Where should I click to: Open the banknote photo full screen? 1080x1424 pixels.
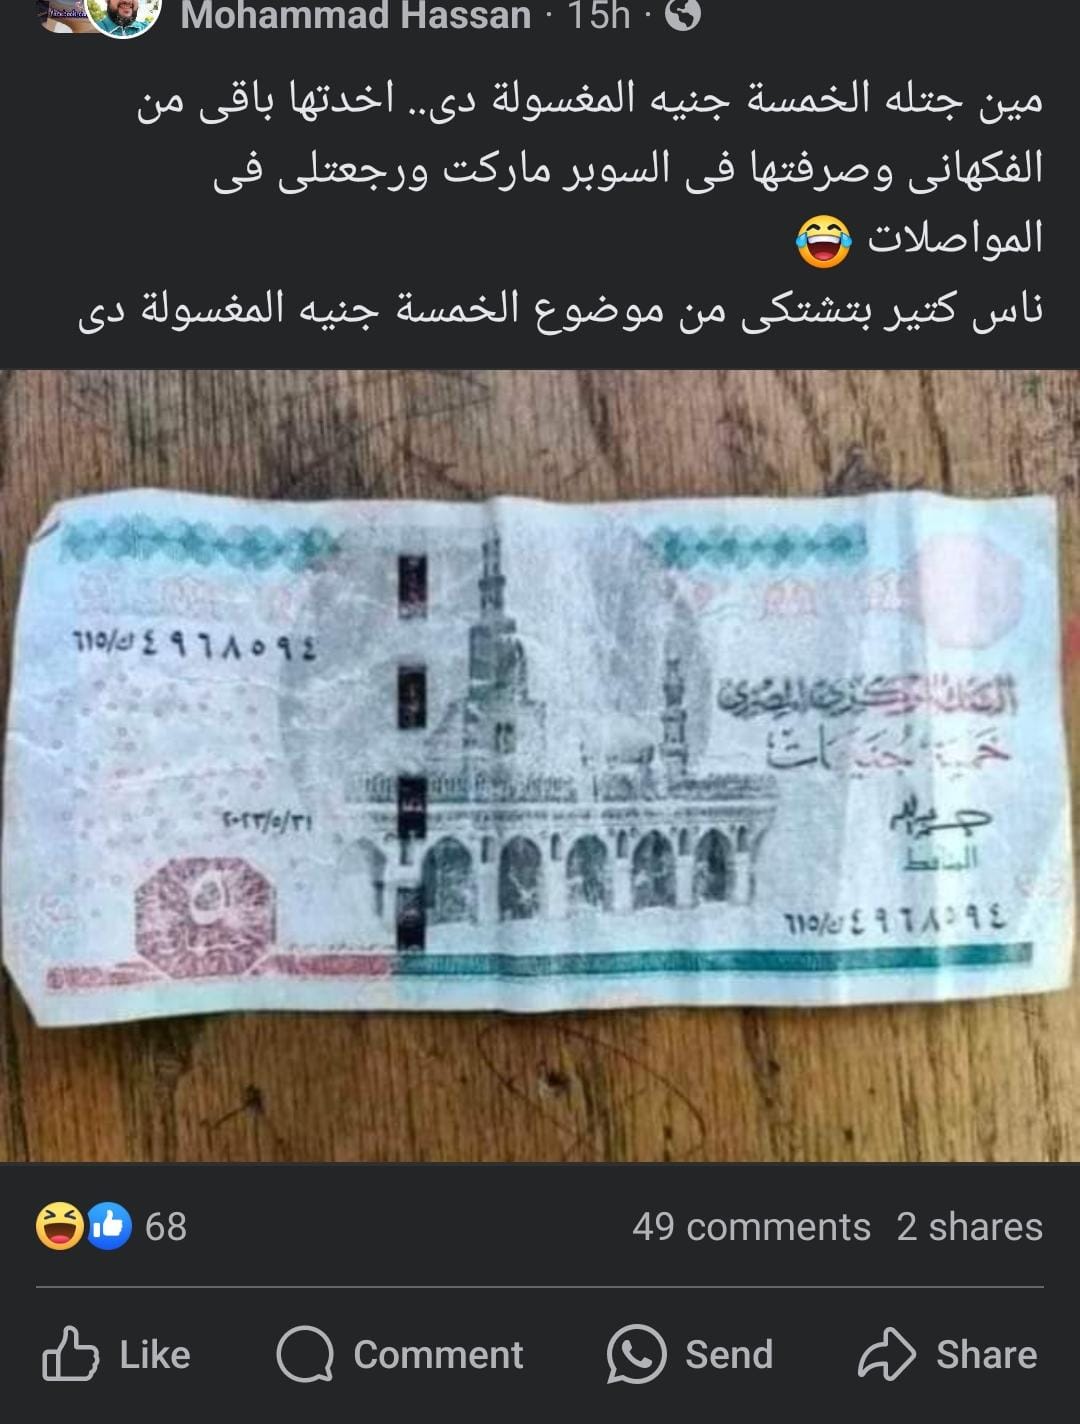(540, 766)
